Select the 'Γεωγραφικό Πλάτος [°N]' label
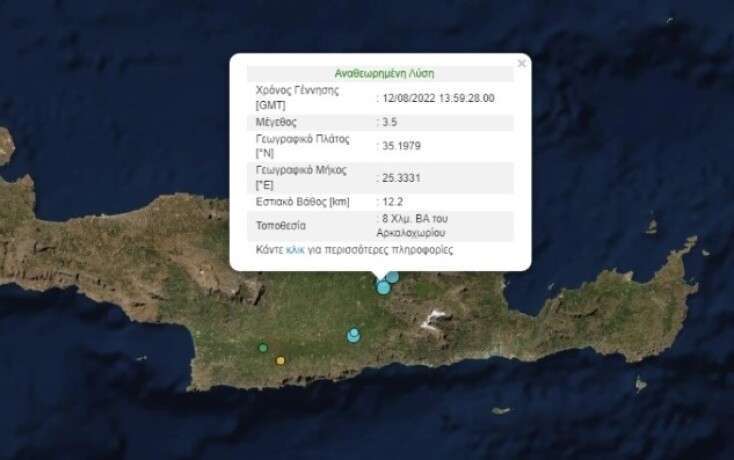 tap(302, 146)
